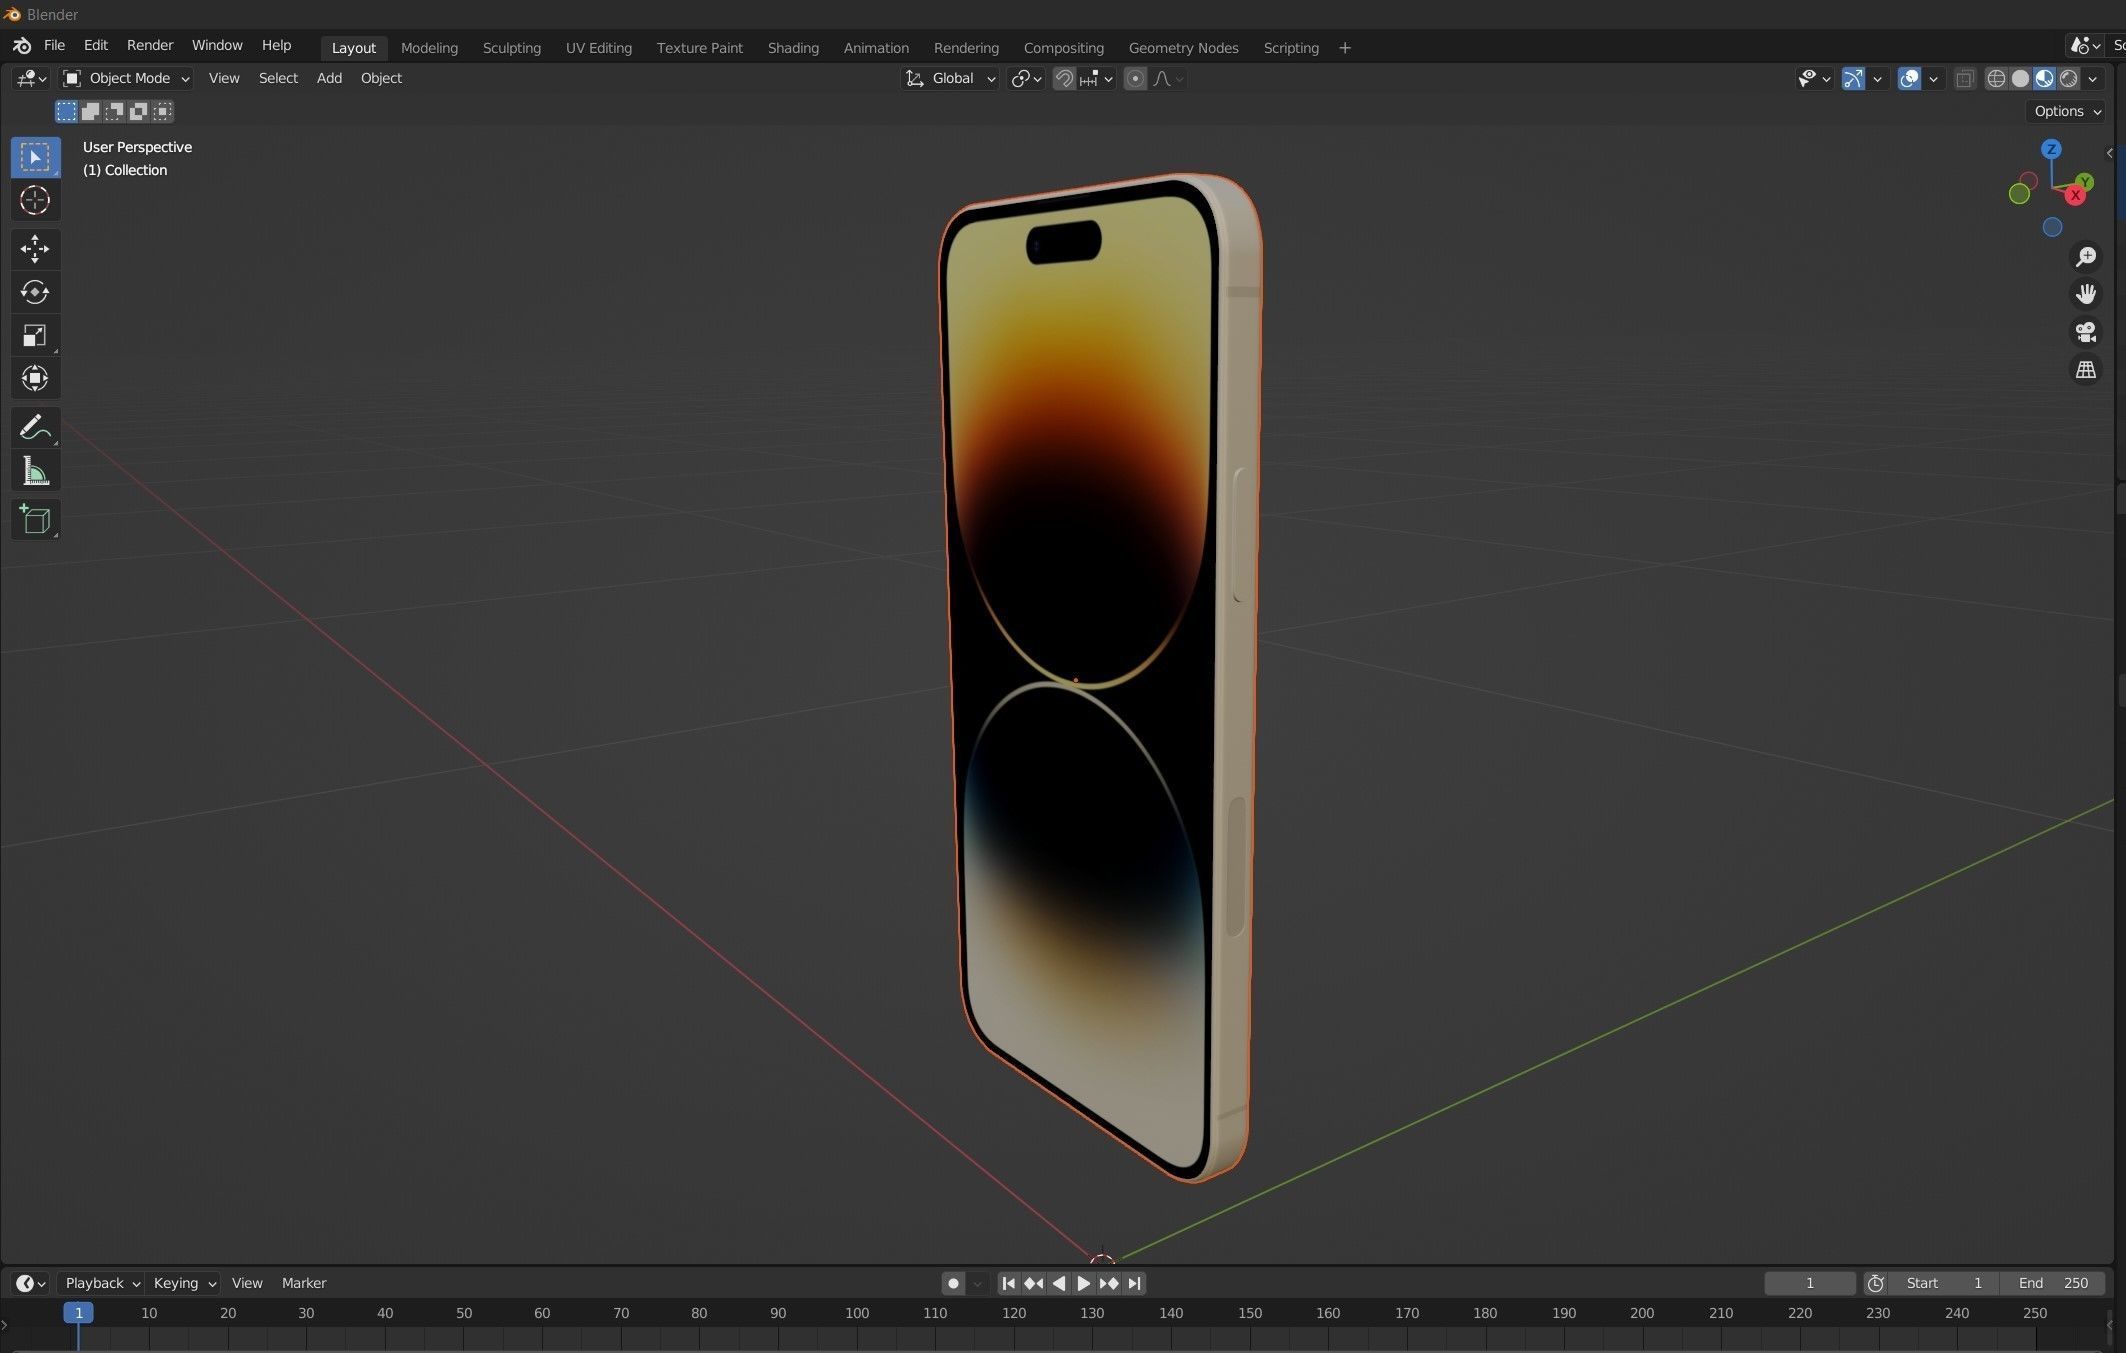The height and width of the screenshot is (1353, 2126).
Task: Switch perspective/orthographic grid icon
Action: (2086, 370)
